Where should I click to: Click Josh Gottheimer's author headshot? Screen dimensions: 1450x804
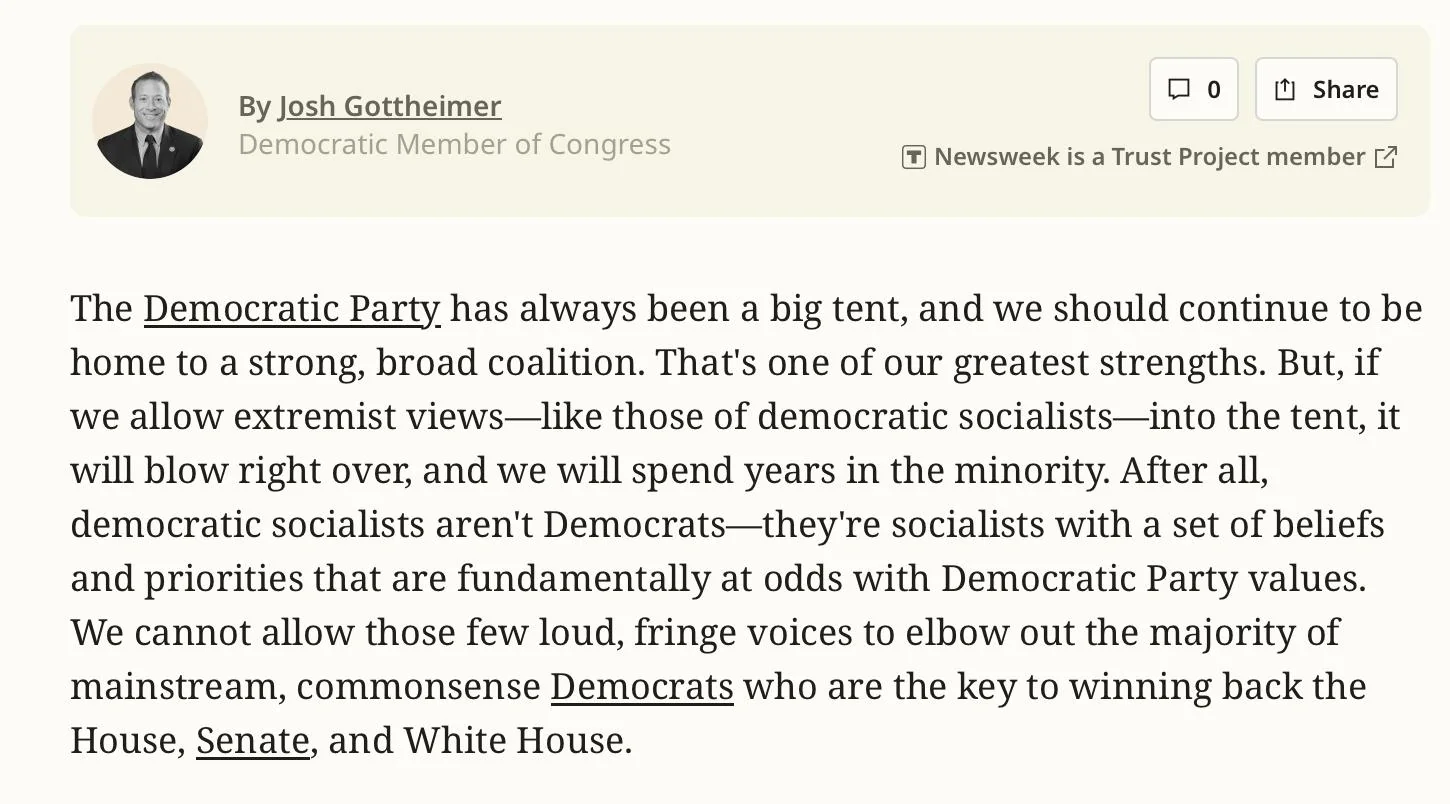[x=150, y=122]
